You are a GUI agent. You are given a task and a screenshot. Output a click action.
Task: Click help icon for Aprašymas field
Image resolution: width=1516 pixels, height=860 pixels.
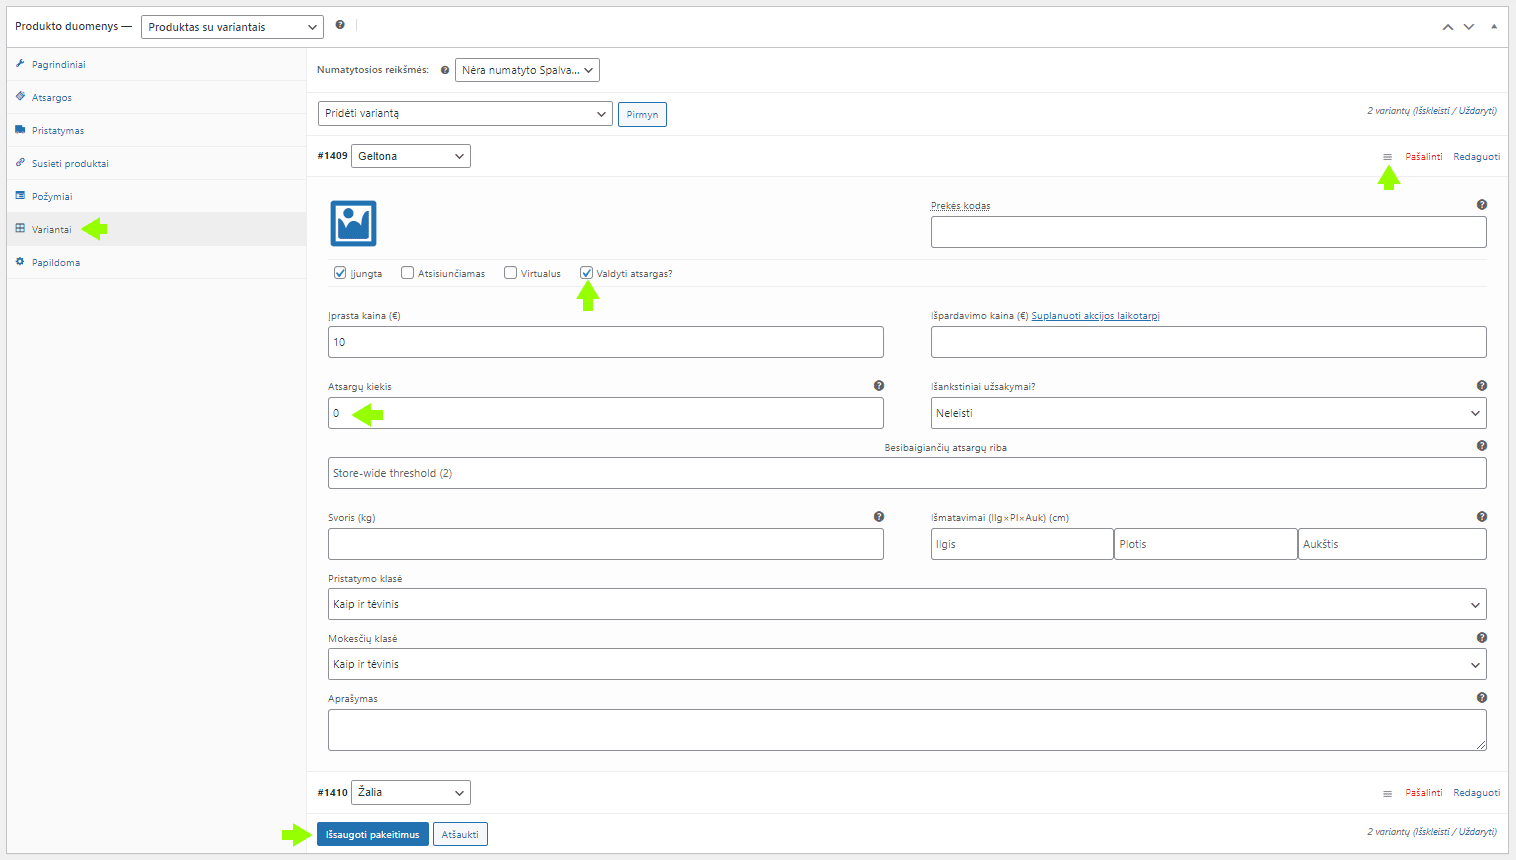1481,698
